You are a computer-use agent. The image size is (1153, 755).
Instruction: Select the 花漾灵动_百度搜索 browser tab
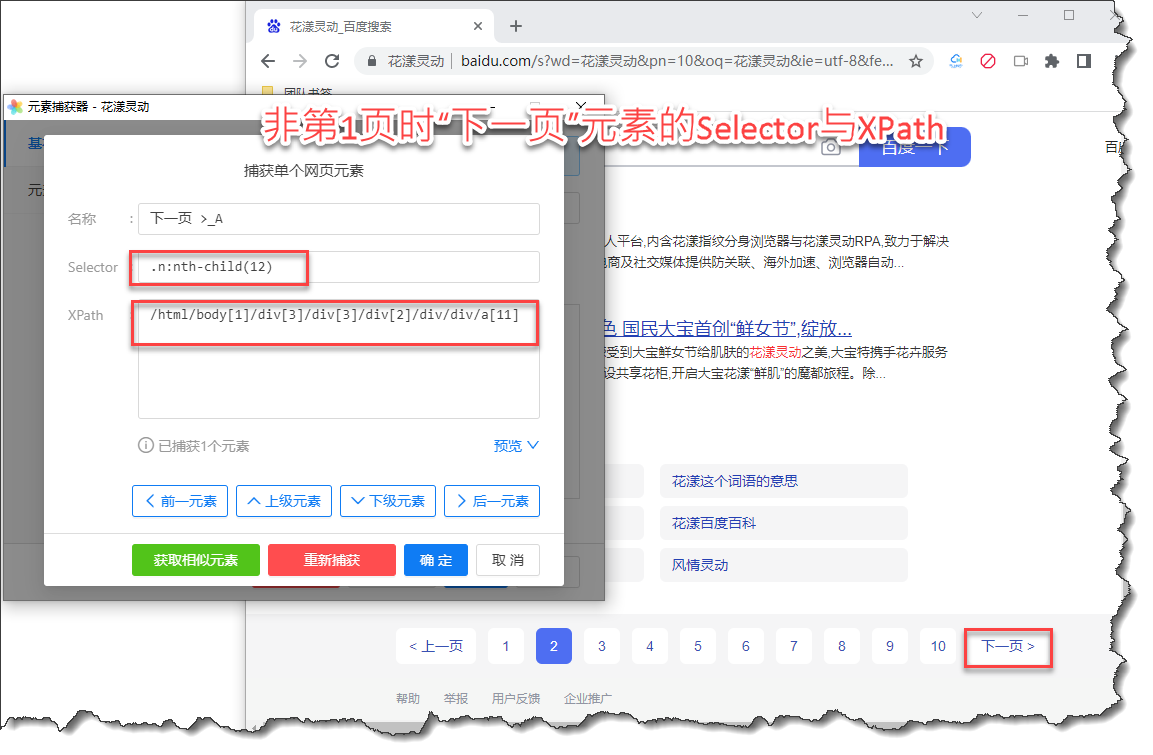[375, 26]
